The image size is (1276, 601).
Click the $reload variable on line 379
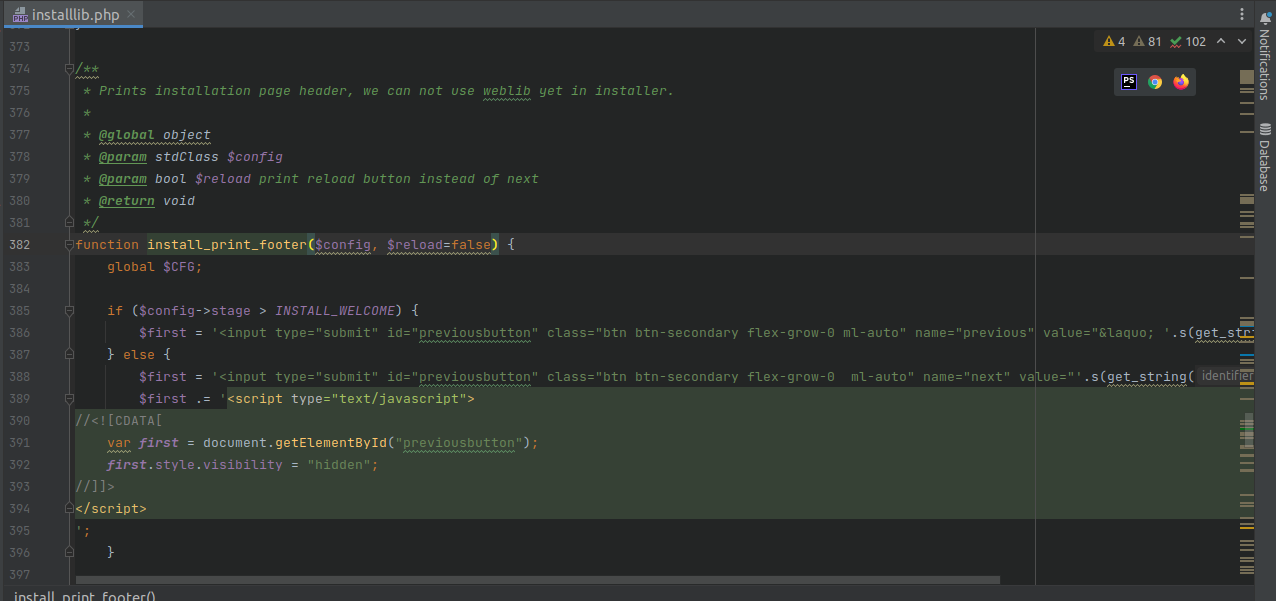tap(223, 178)
